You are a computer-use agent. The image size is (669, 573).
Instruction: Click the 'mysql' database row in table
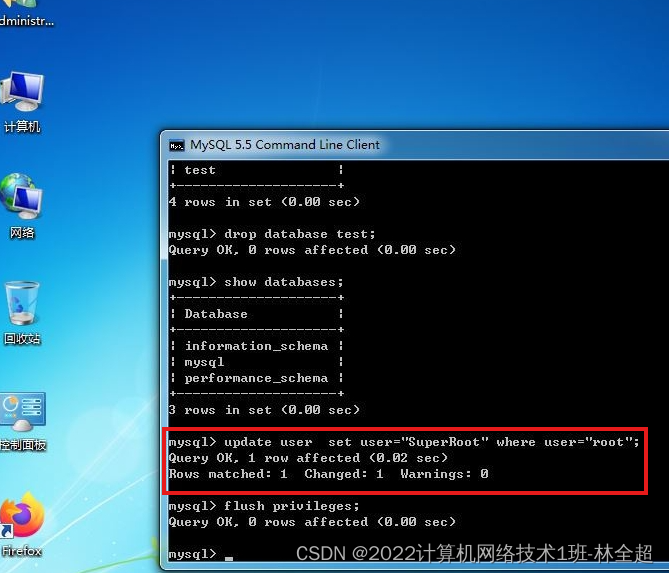(x=256, y=362)
